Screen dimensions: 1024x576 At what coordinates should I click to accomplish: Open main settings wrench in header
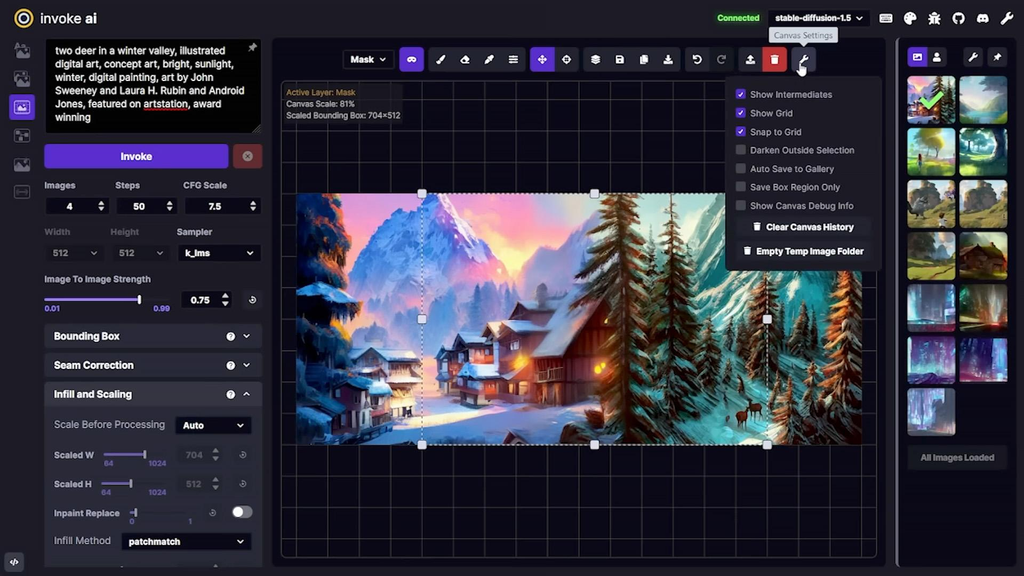click(x=1006, y=18)
